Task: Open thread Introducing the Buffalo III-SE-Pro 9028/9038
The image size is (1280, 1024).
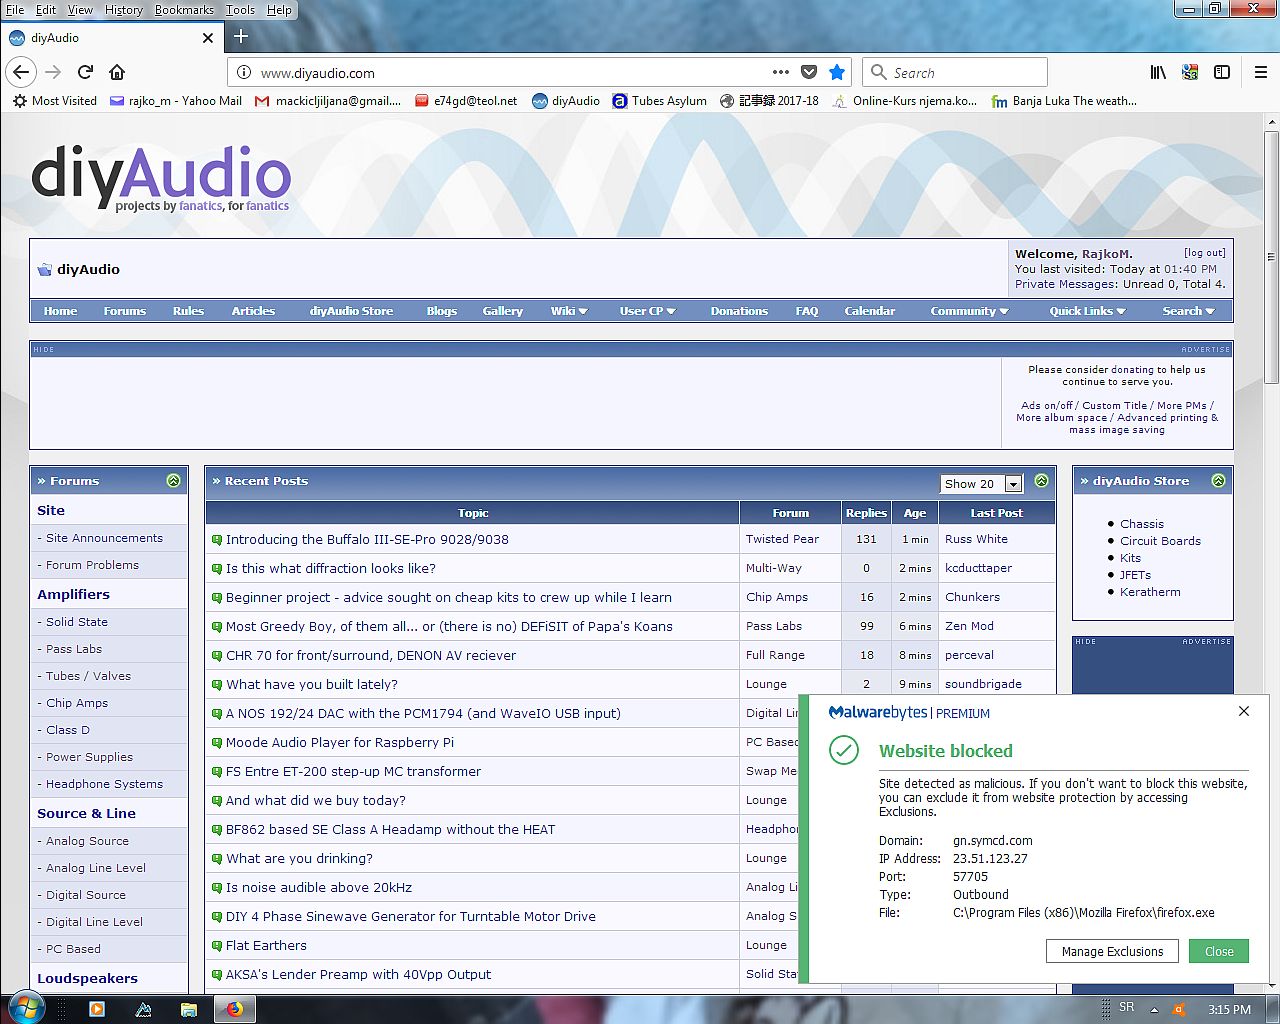Action: coord(367,539)
